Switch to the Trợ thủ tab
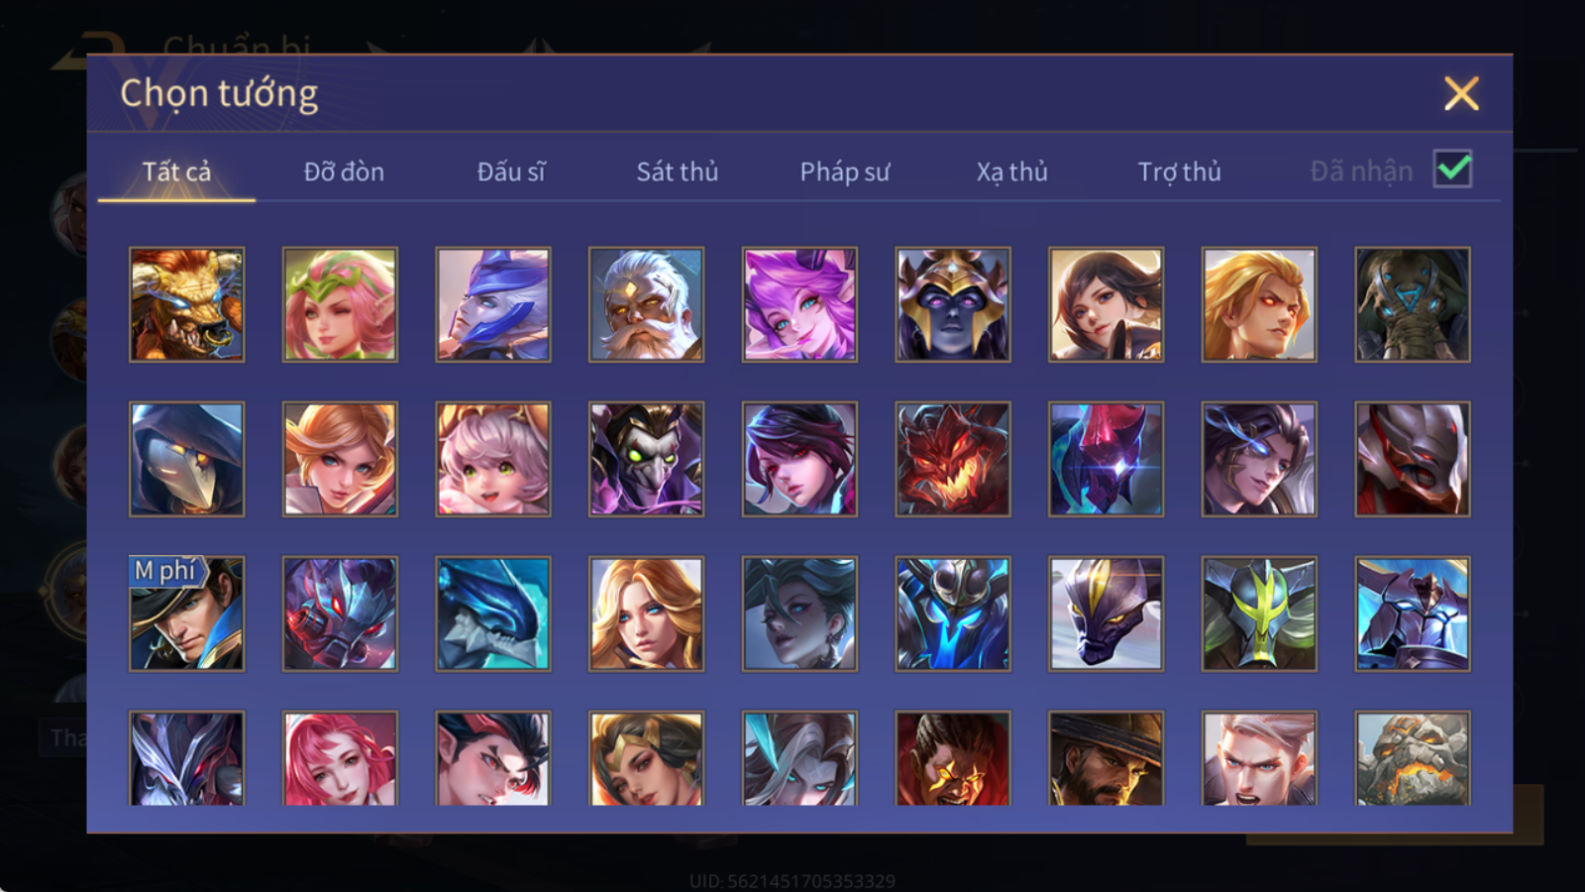This screenshot has width=1585, height=892. click(1179, 172)
